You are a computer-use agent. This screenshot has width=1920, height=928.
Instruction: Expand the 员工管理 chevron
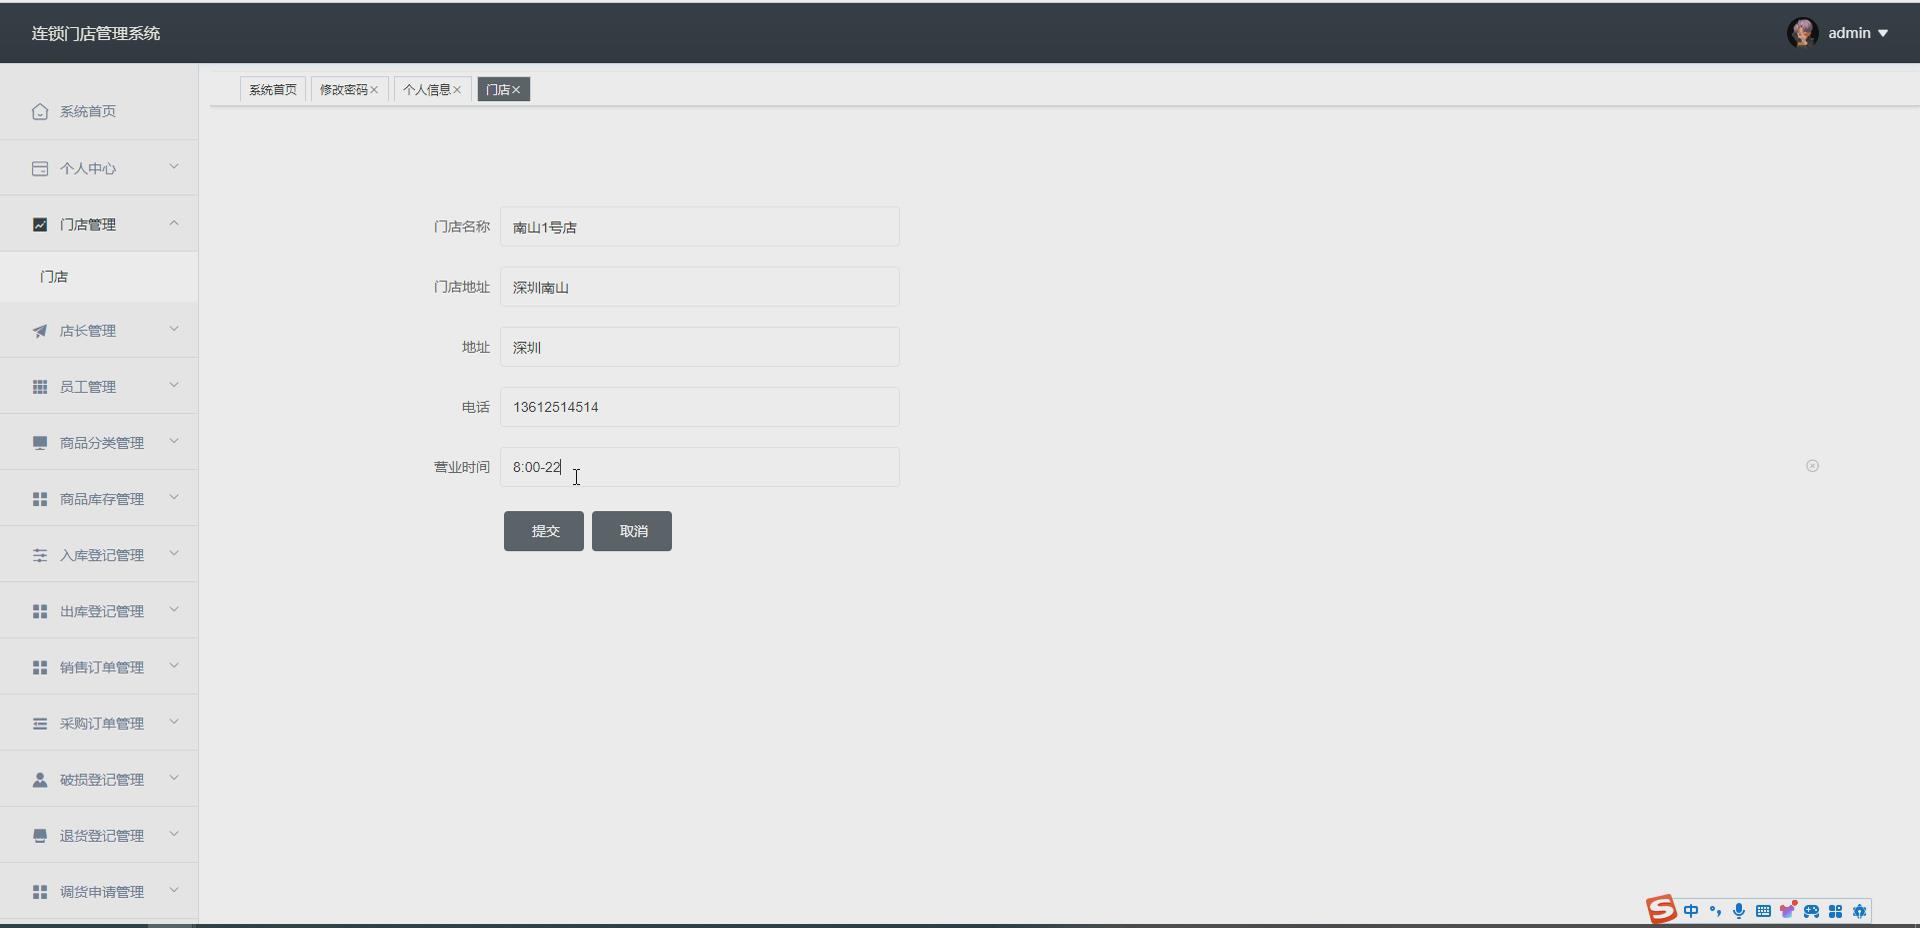[174, 385]
